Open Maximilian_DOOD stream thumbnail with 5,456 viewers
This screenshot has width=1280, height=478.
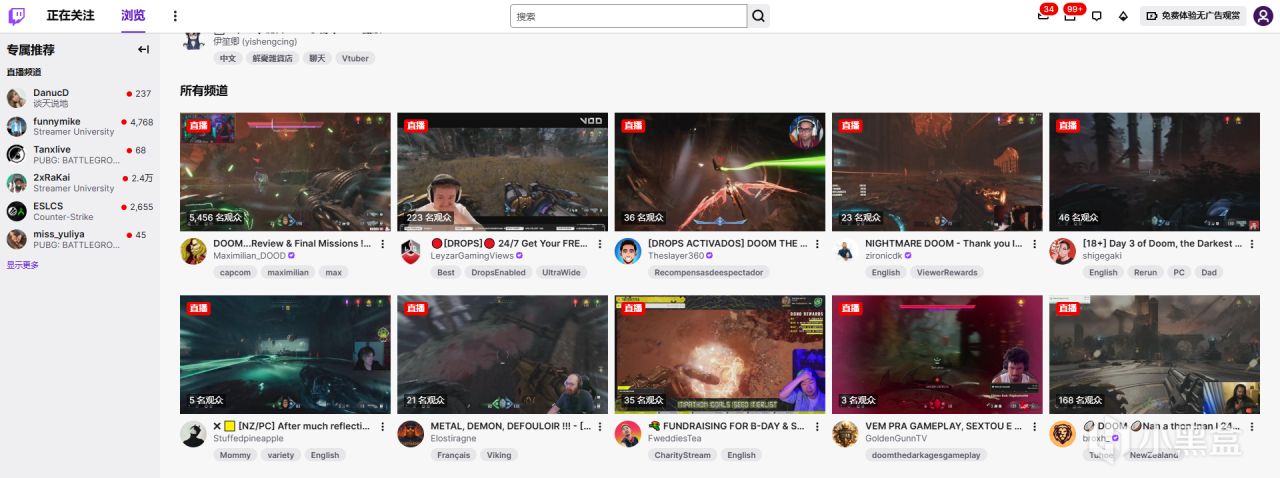click(x=285, y=172)
